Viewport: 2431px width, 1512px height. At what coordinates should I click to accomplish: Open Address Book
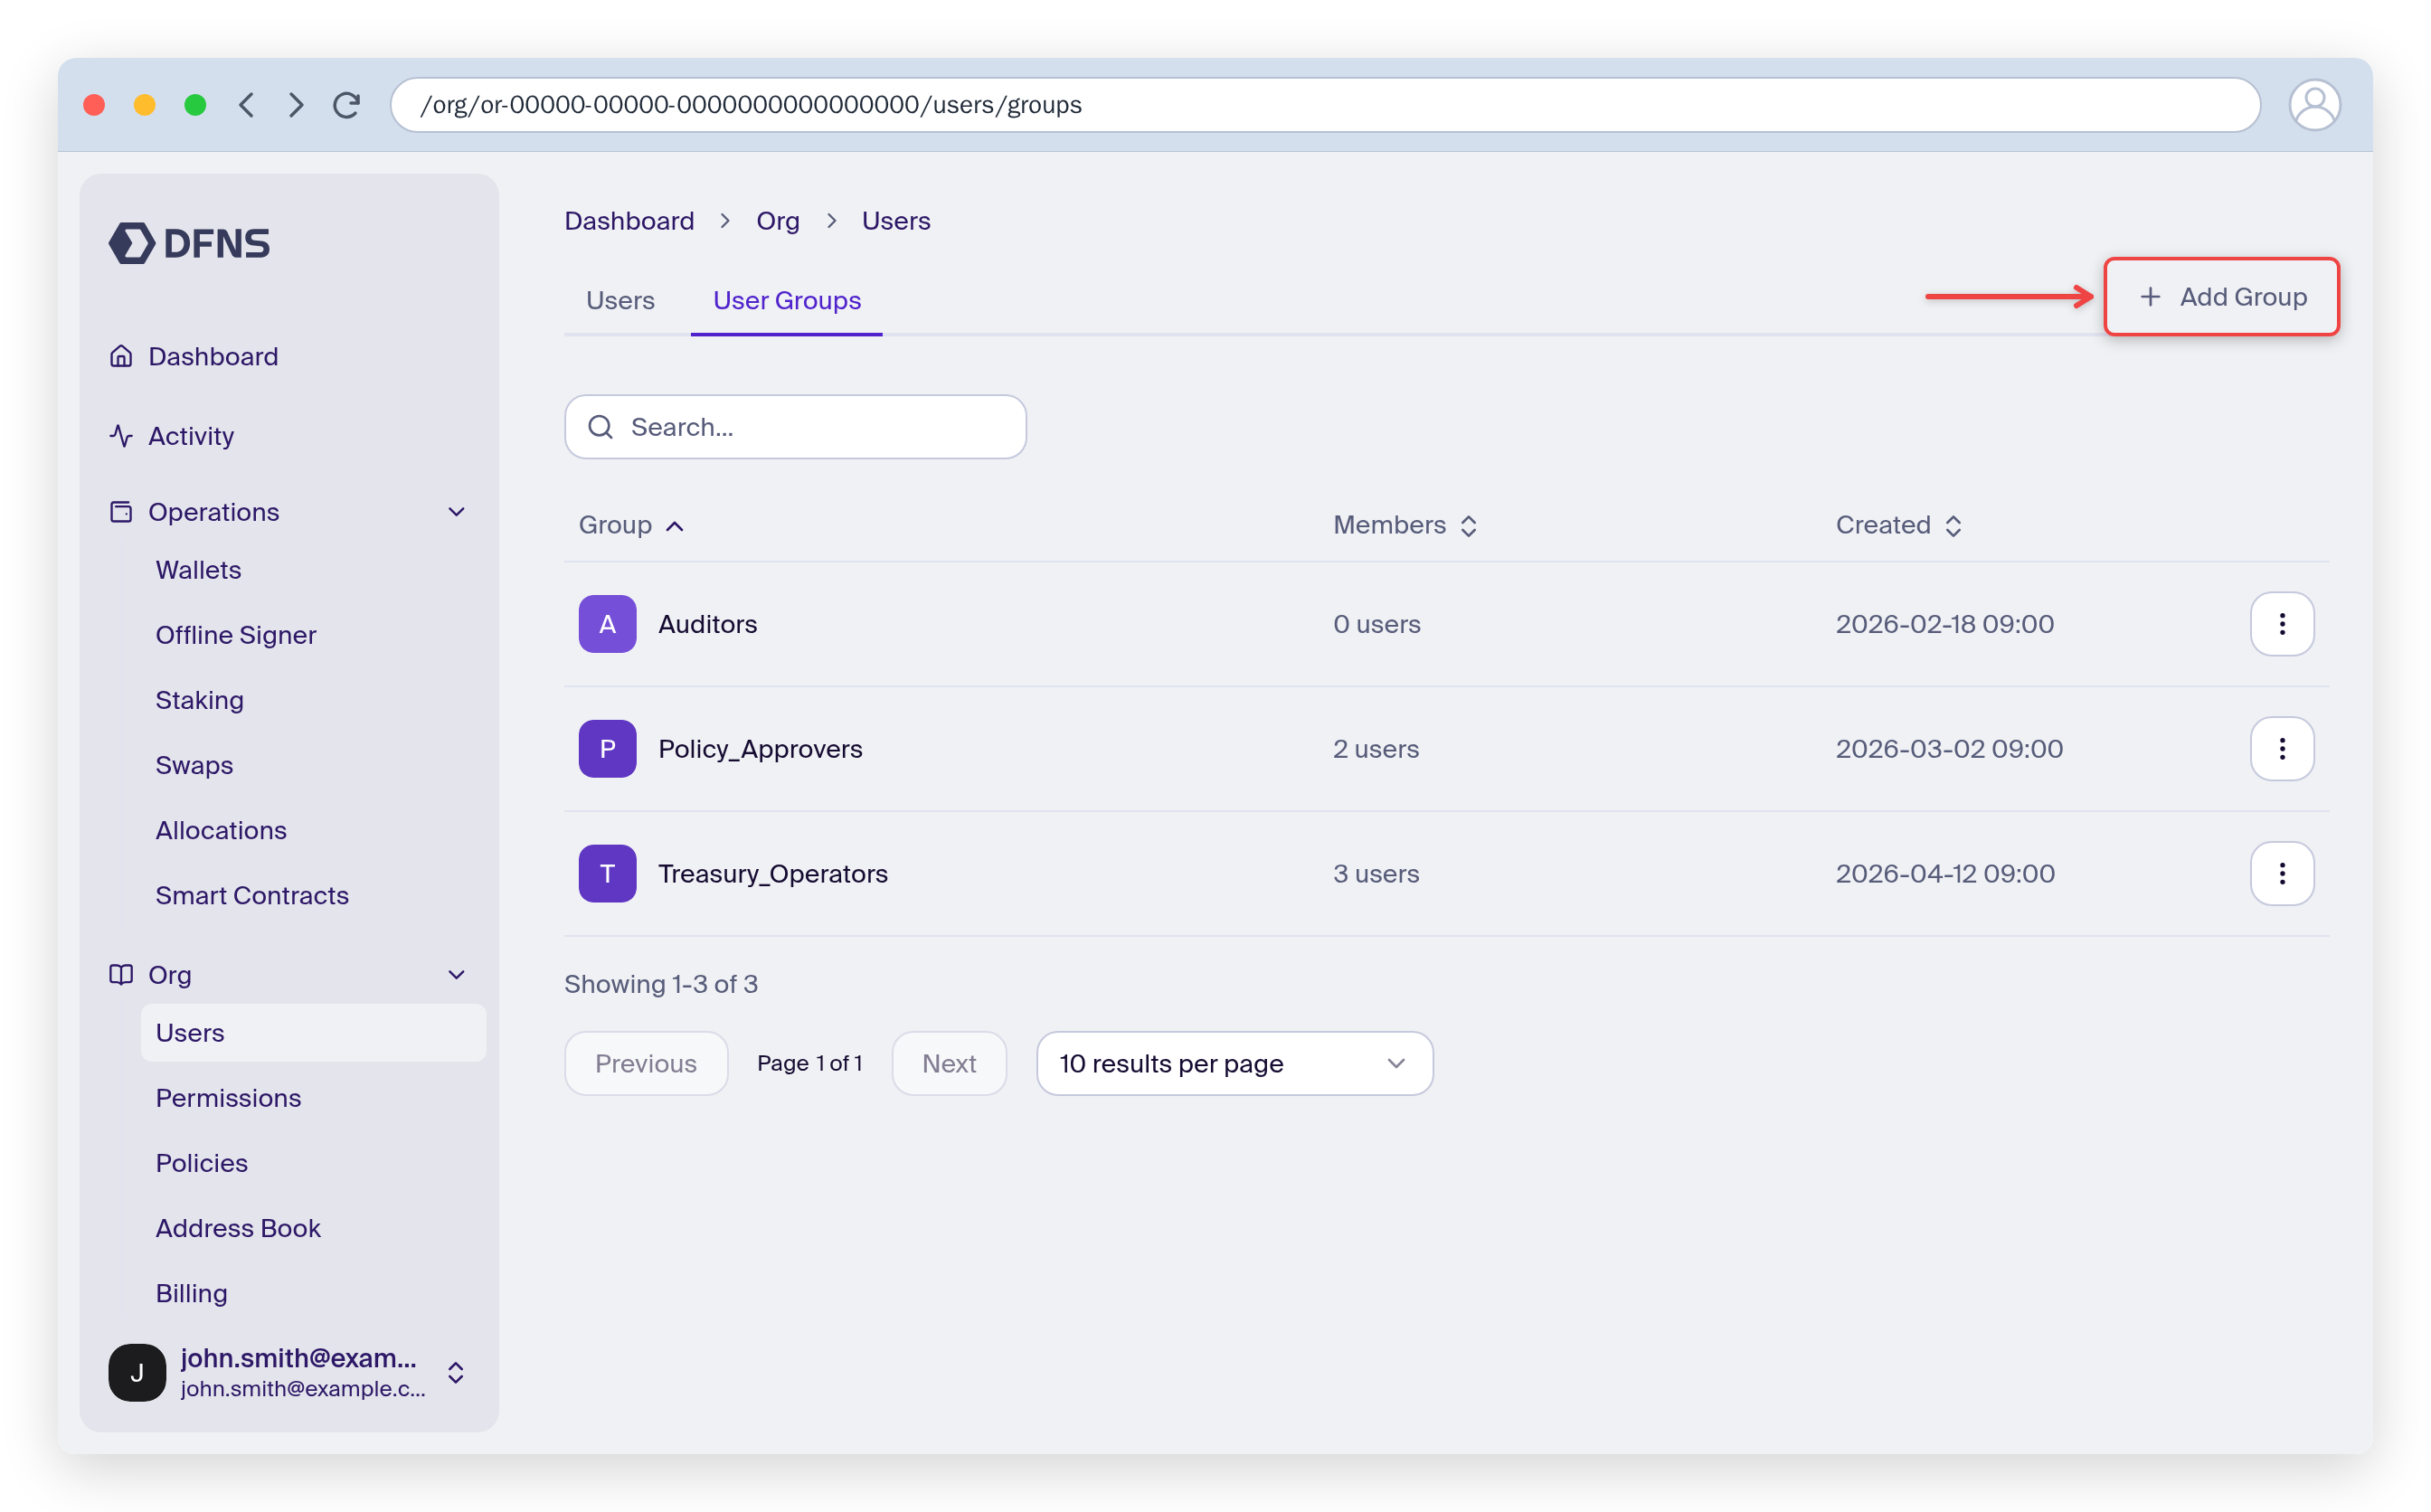(238, 1228)
